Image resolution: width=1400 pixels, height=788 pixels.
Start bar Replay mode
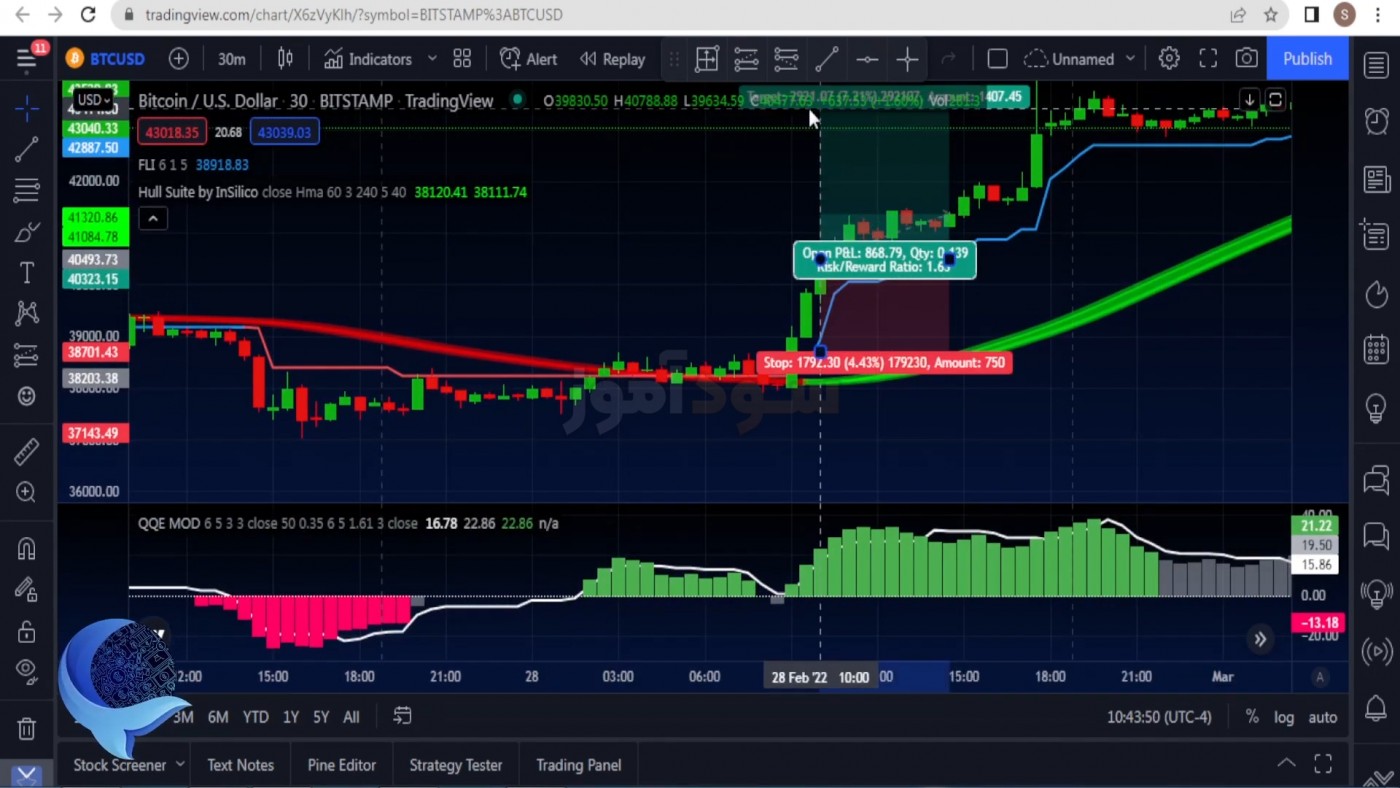[612, 59]
